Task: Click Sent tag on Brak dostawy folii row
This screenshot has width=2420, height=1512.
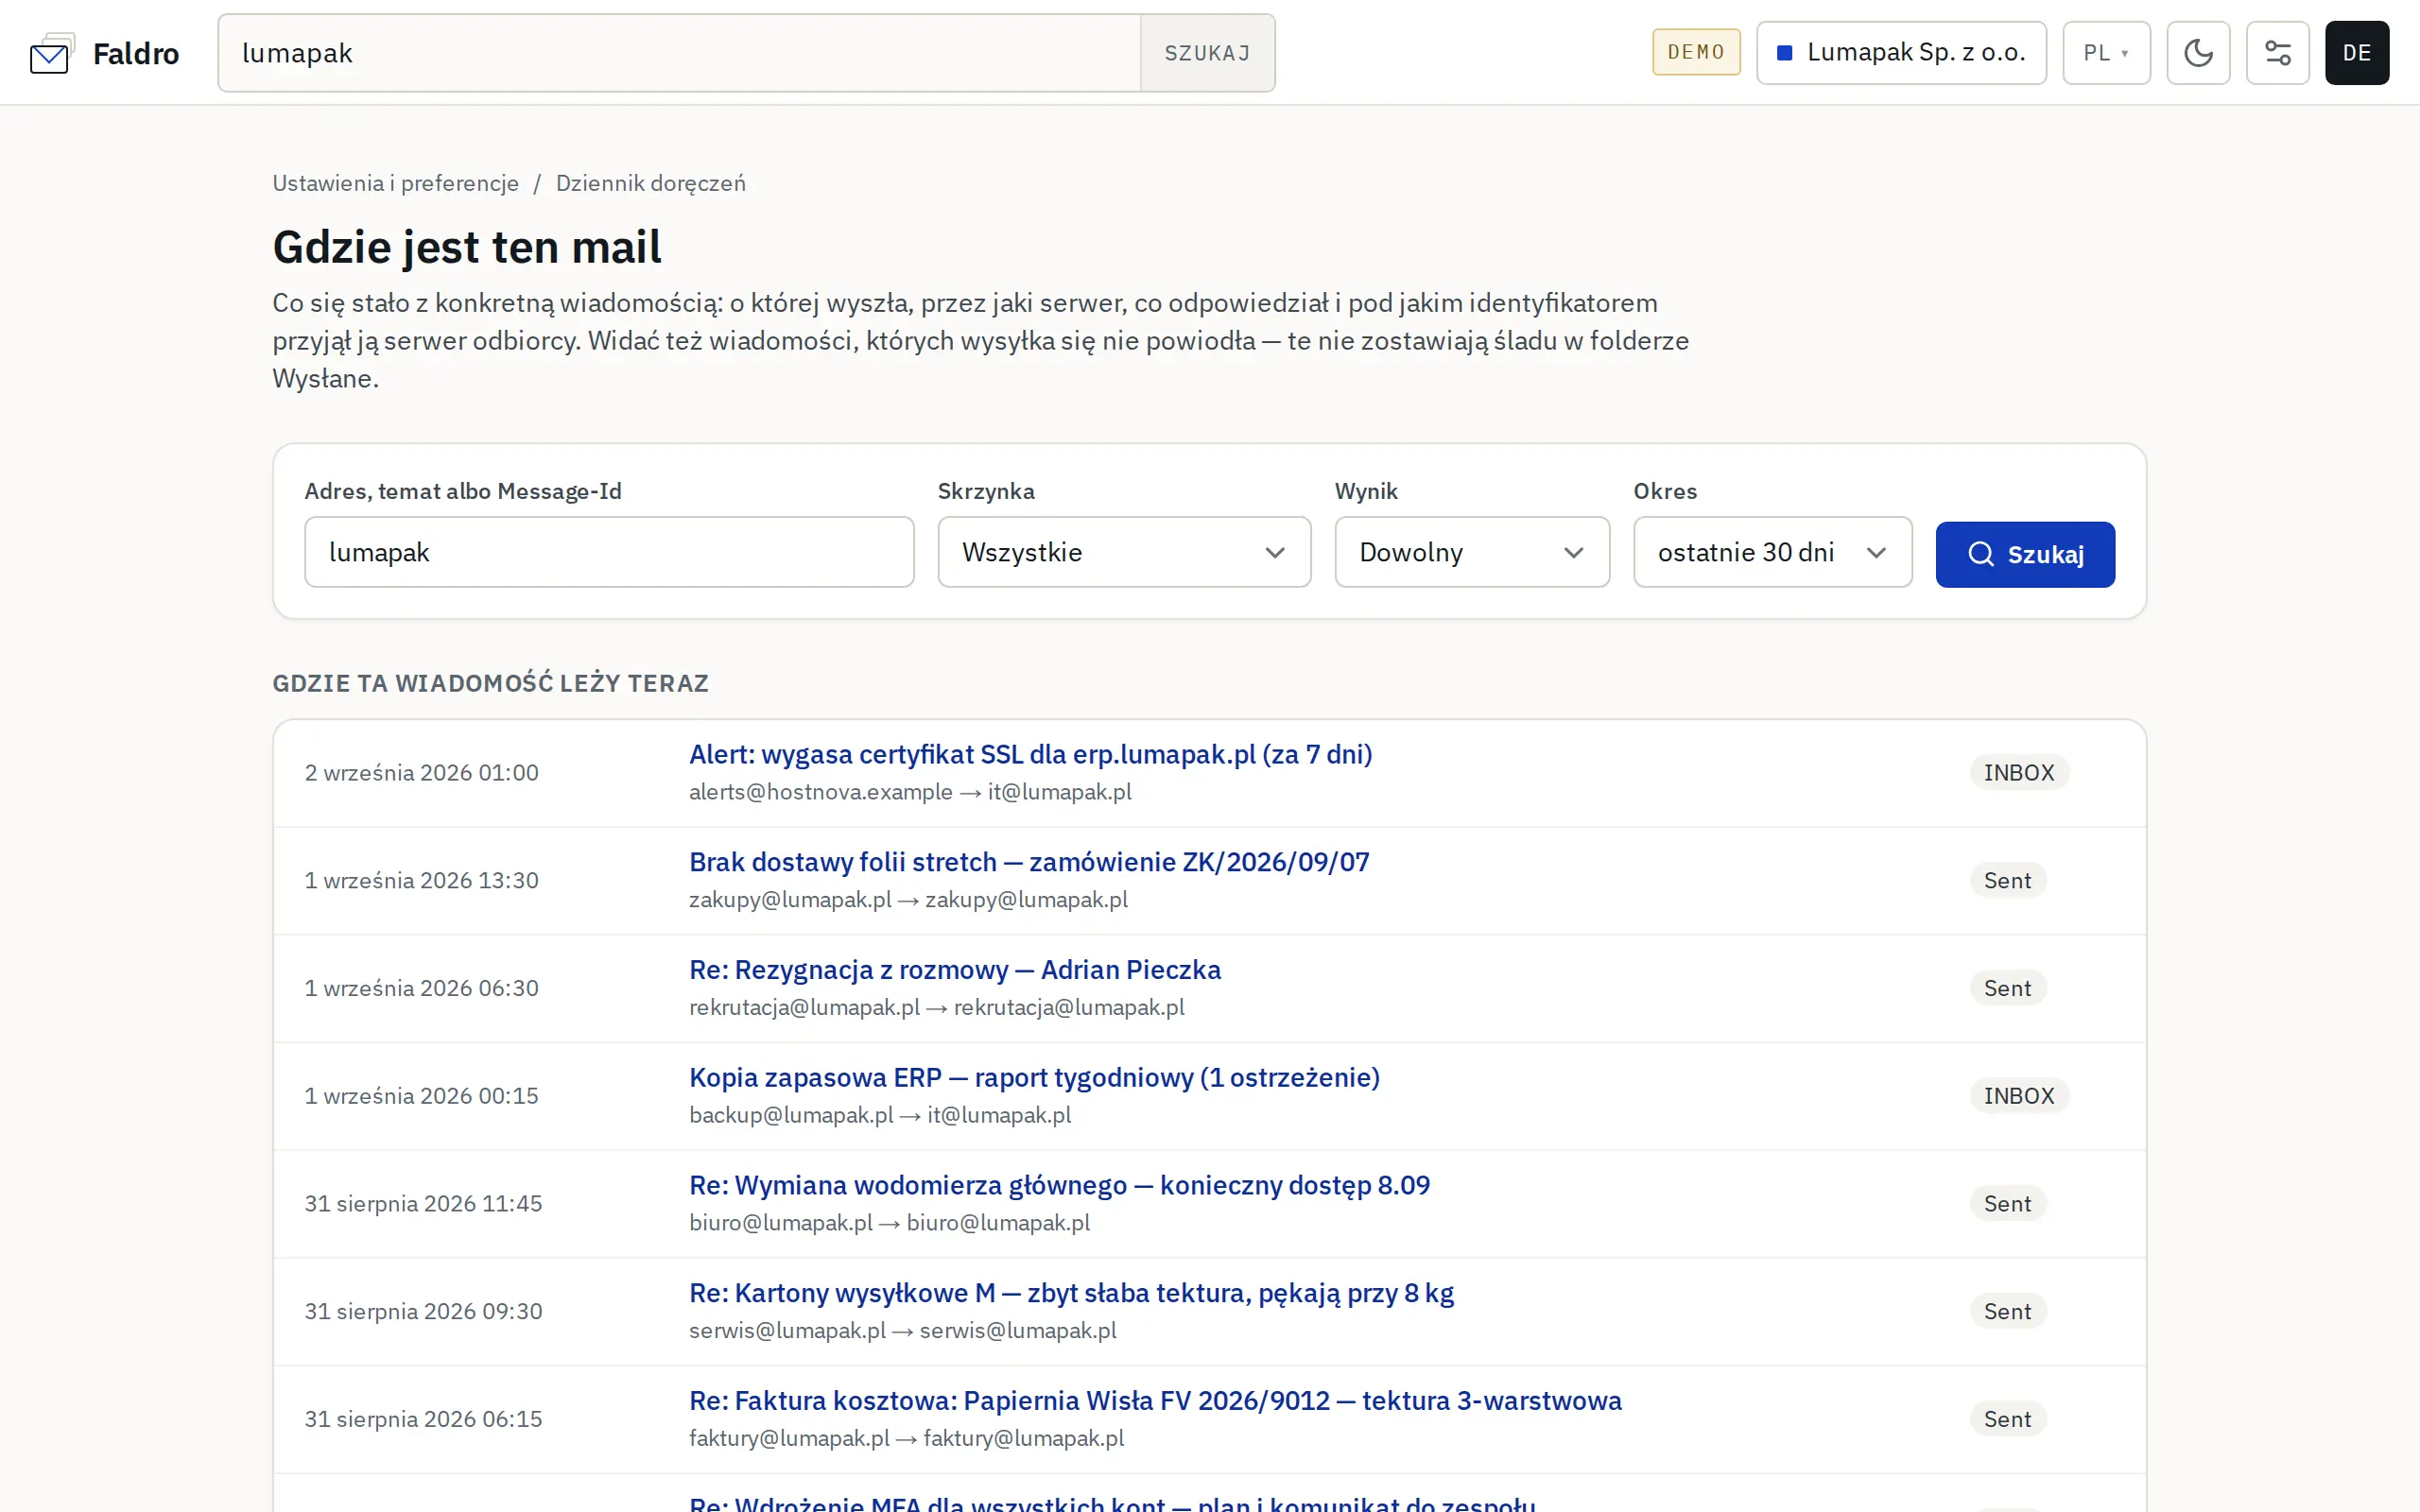Action: point(2007,881)
